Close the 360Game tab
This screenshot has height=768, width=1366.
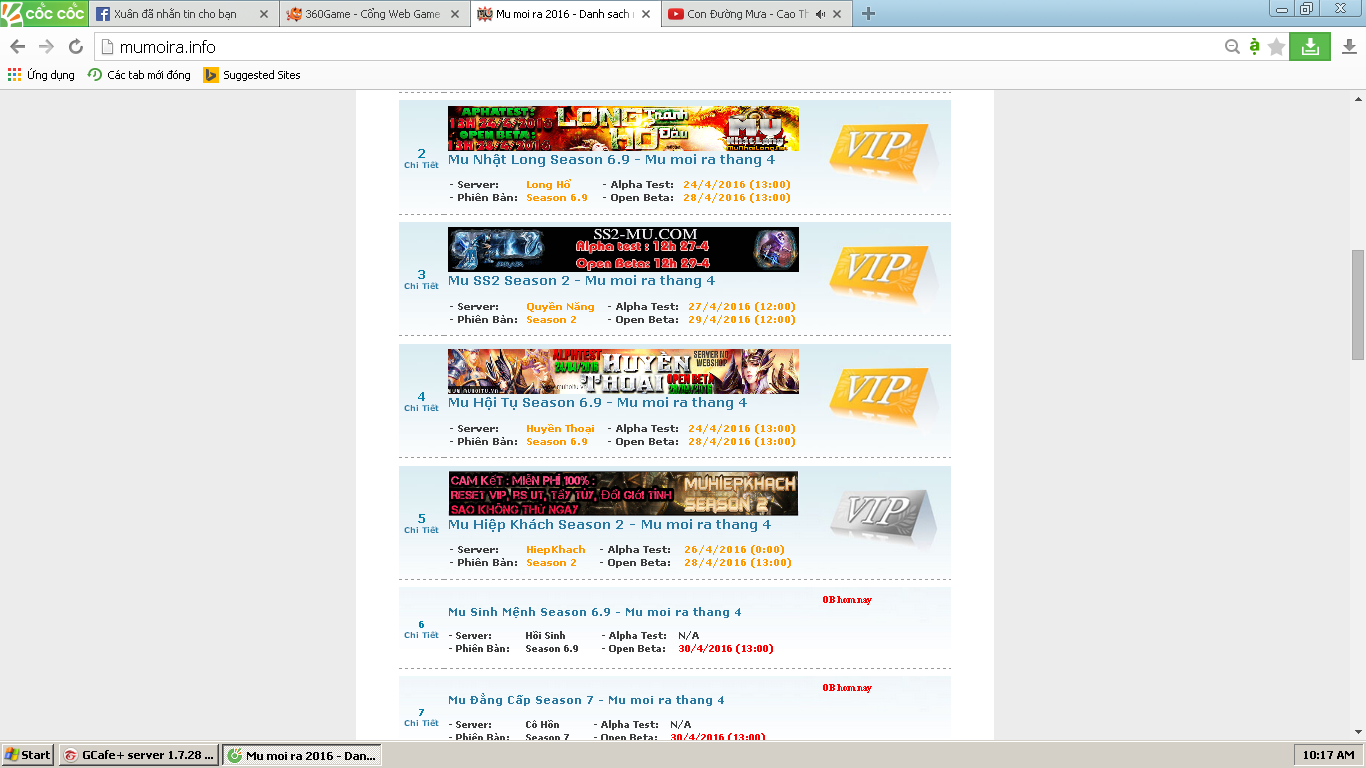[452, 14]
